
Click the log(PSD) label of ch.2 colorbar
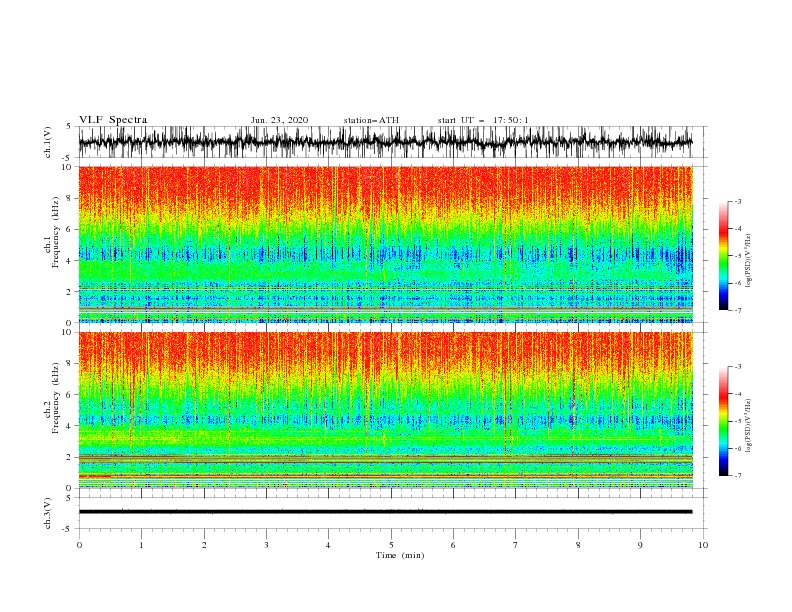coord(748,426)
